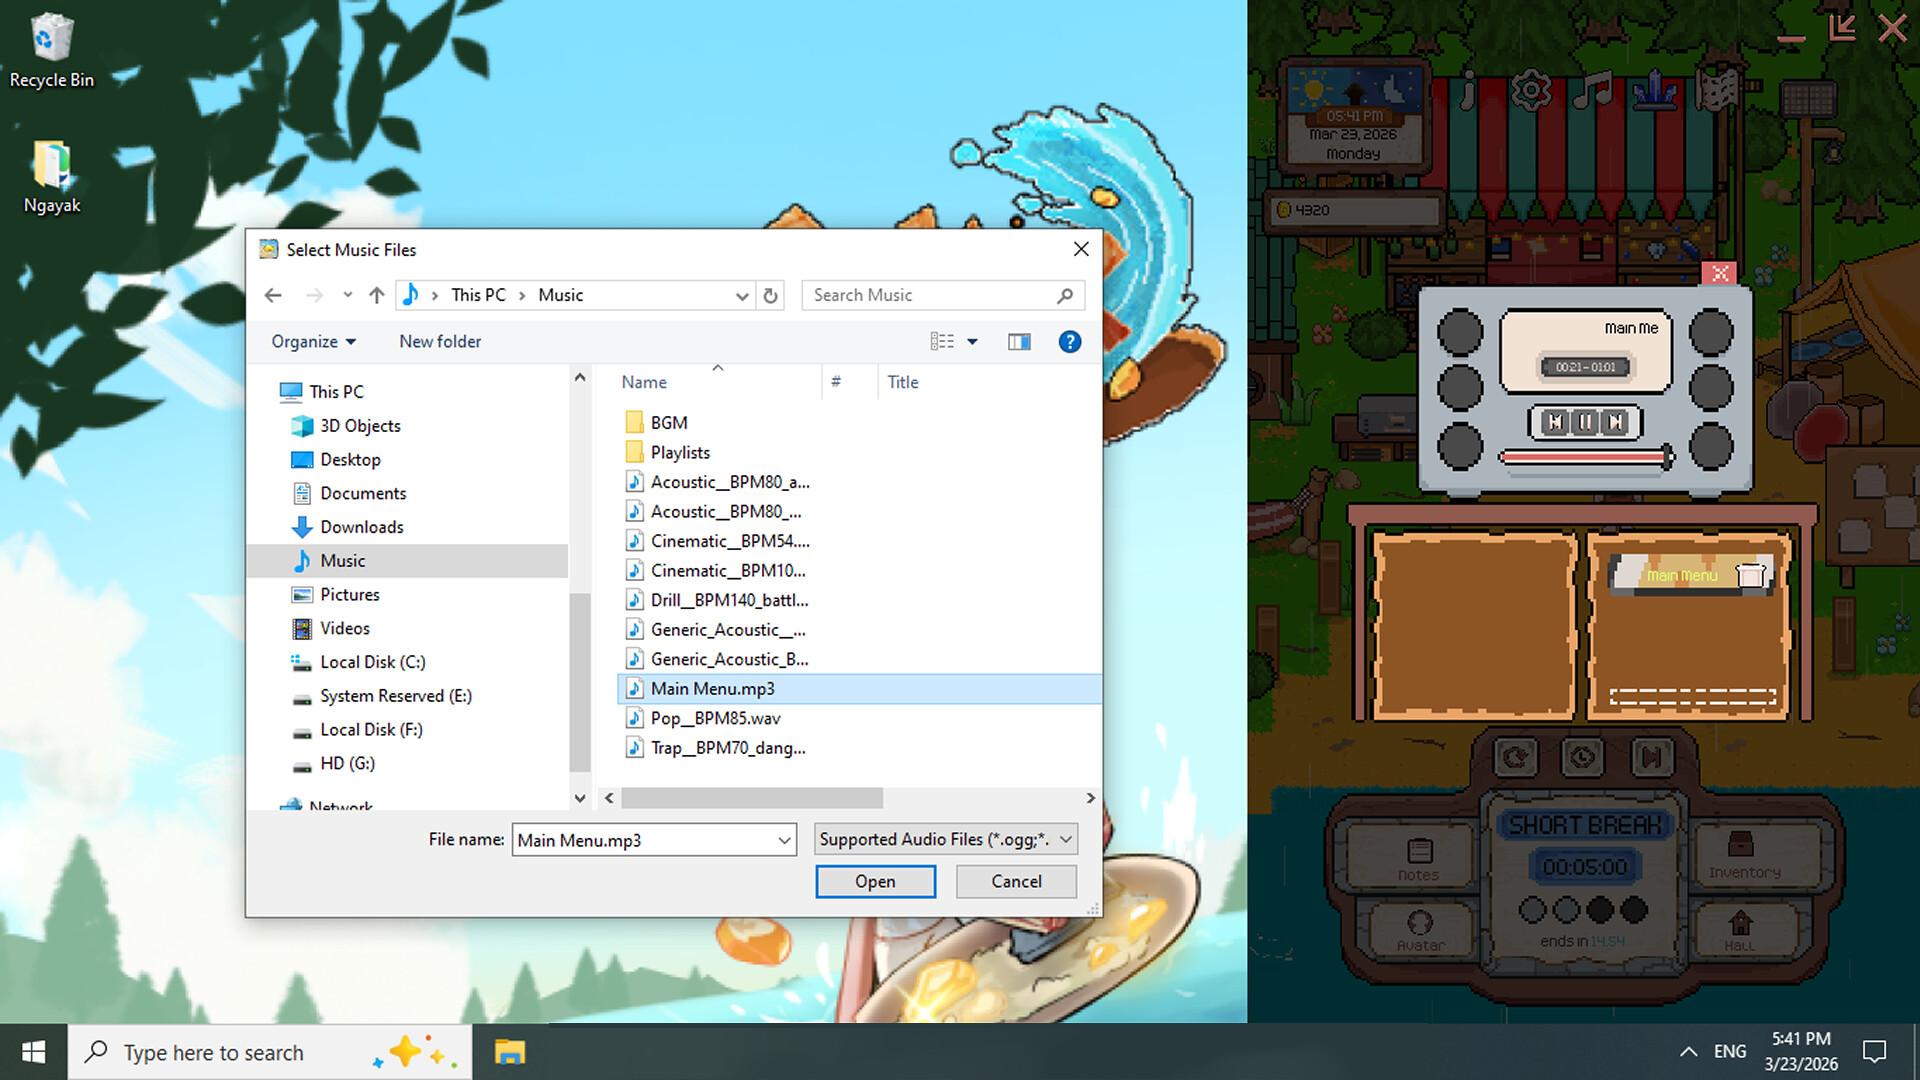This screenshot has height=1080, width=1920.
Task: Expand the Supported Audio Files filter dropdown
Action: pyautogui.click(x=1066, y=840)
